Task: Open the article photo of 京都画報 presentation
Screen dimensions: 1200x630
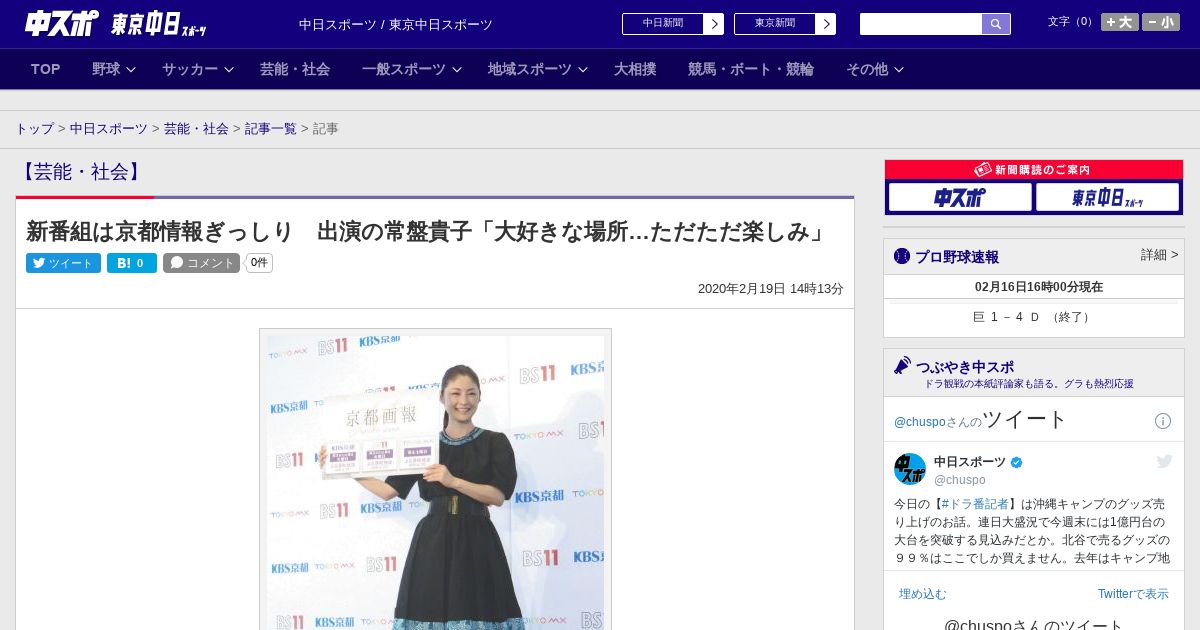Action: coord(435,480)
